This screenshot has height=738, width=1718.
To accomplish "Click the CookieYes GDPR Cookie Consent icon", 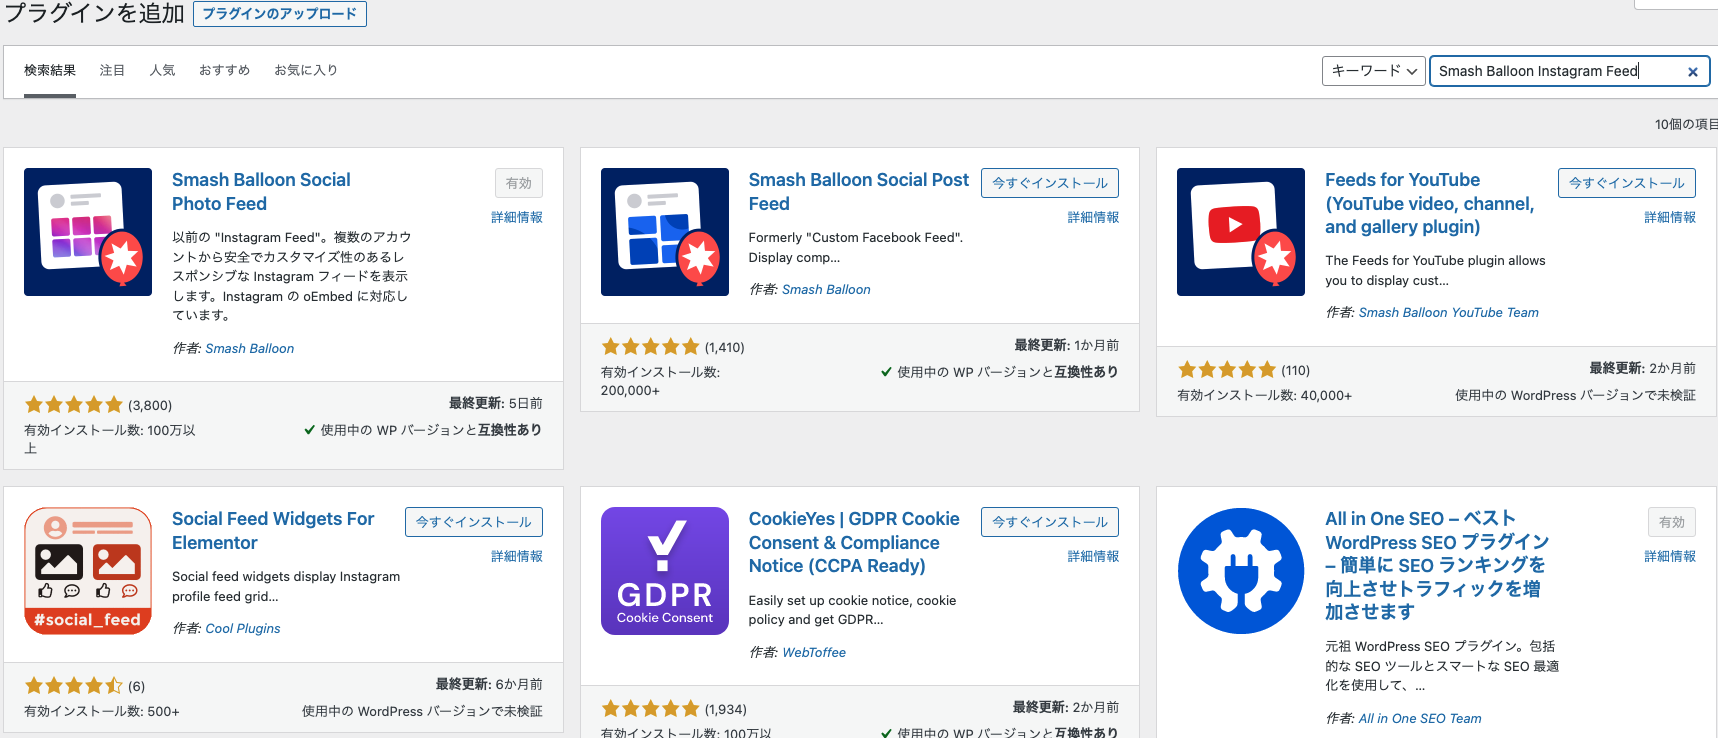I will coord(665,571).
